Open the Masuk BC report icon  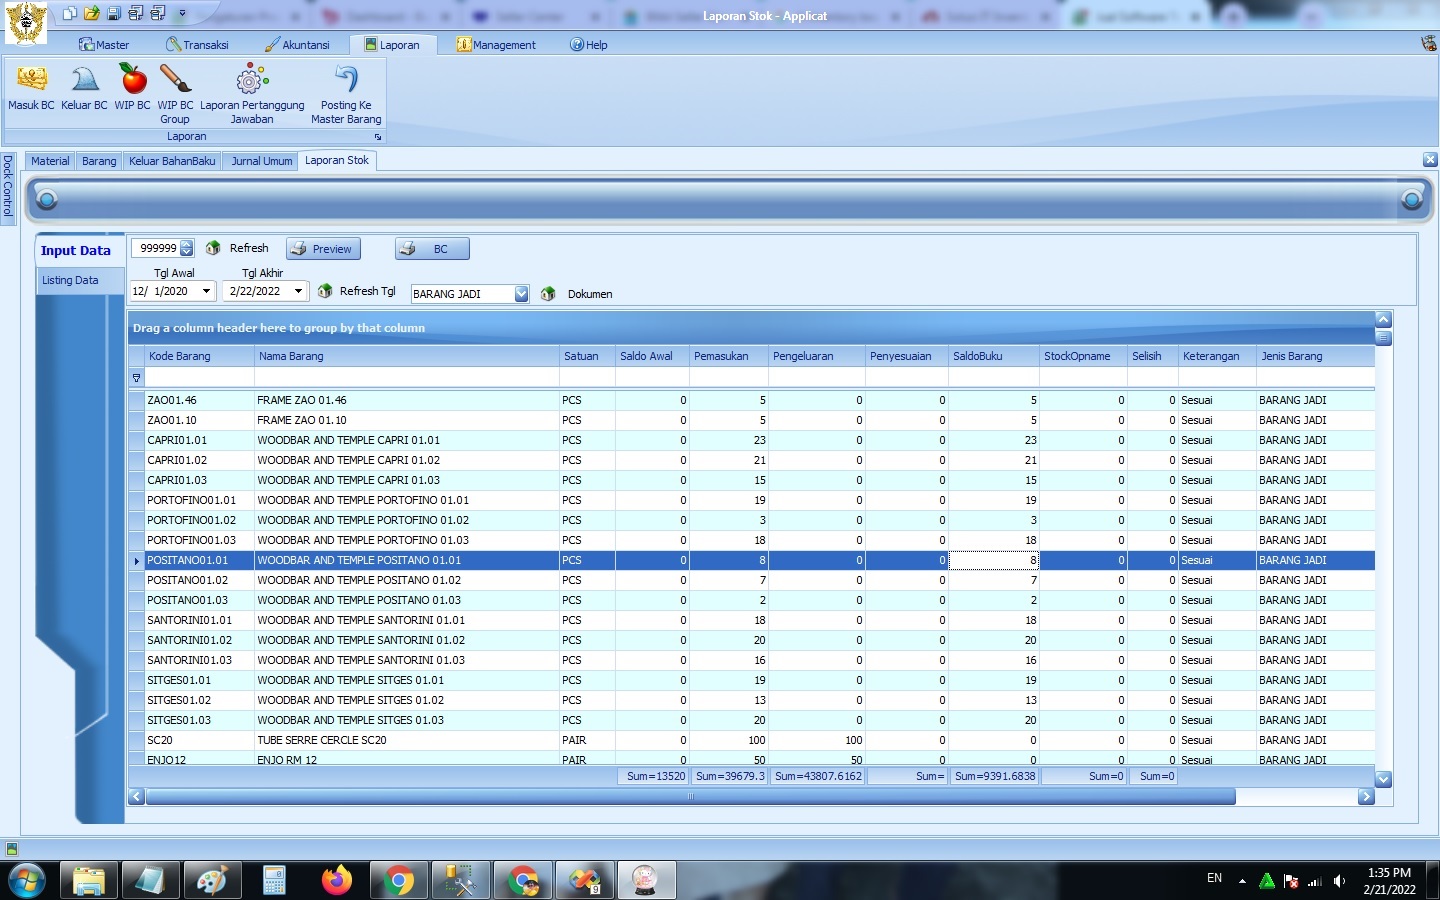point(31,80)
